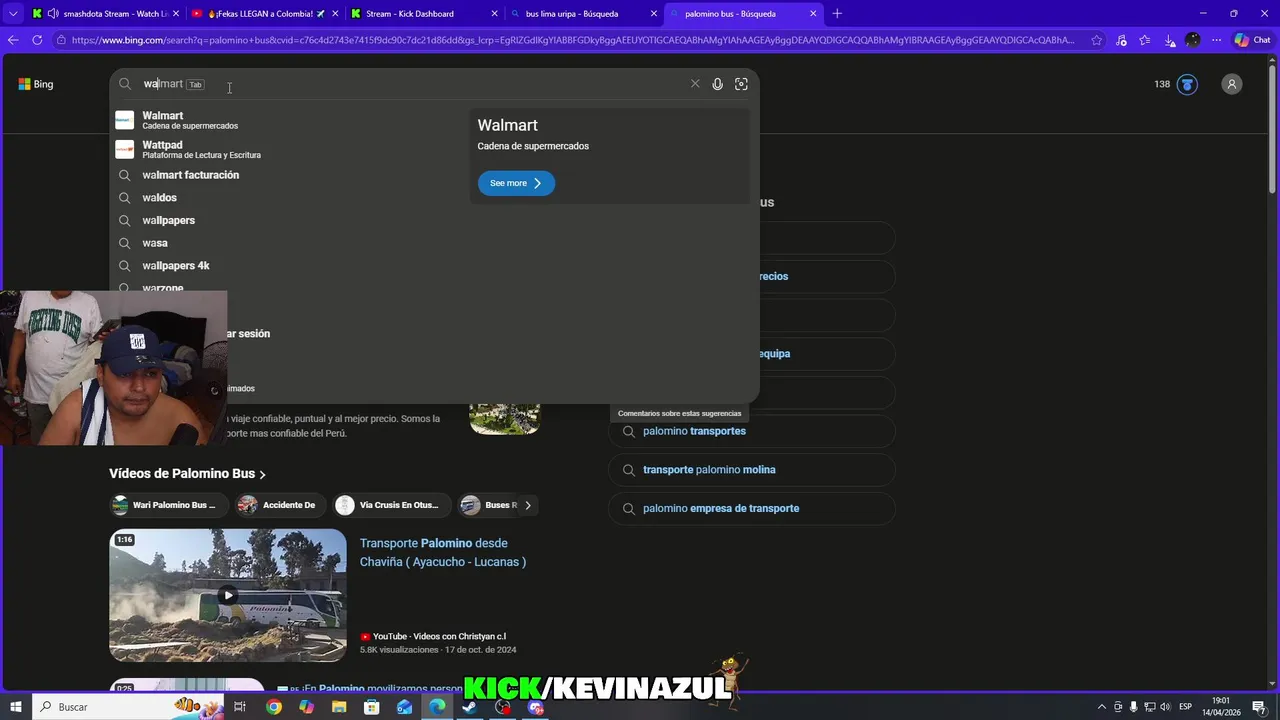Select the Wattpad suggestion

point(290,150)
